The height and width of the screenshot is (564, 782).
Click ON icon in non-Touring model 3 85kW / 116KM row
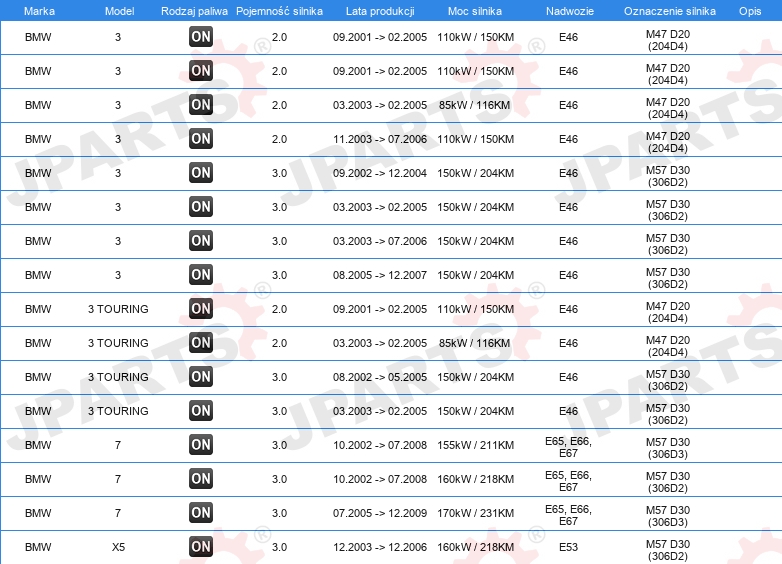[x=201, y=105]
